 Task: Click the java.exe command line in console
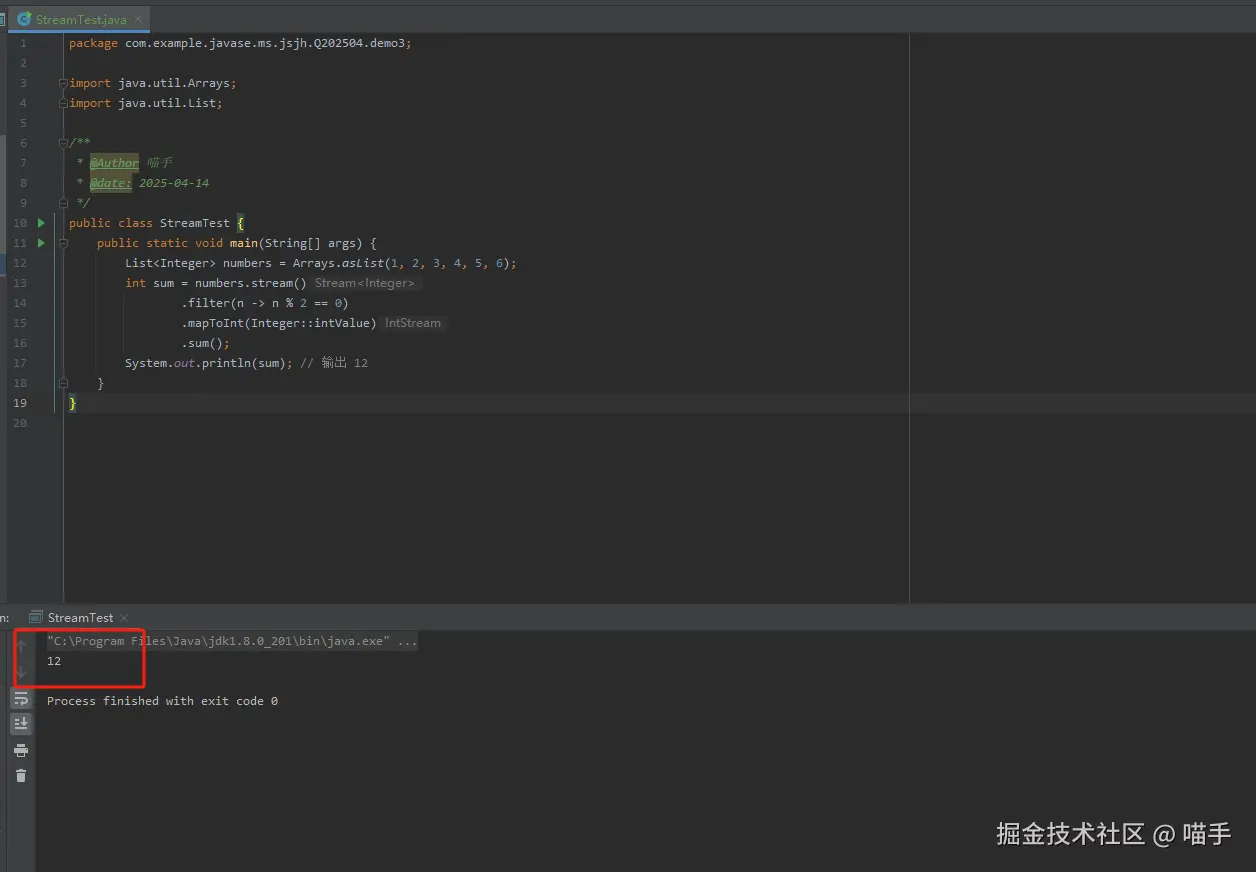click(x=232, y=641)
